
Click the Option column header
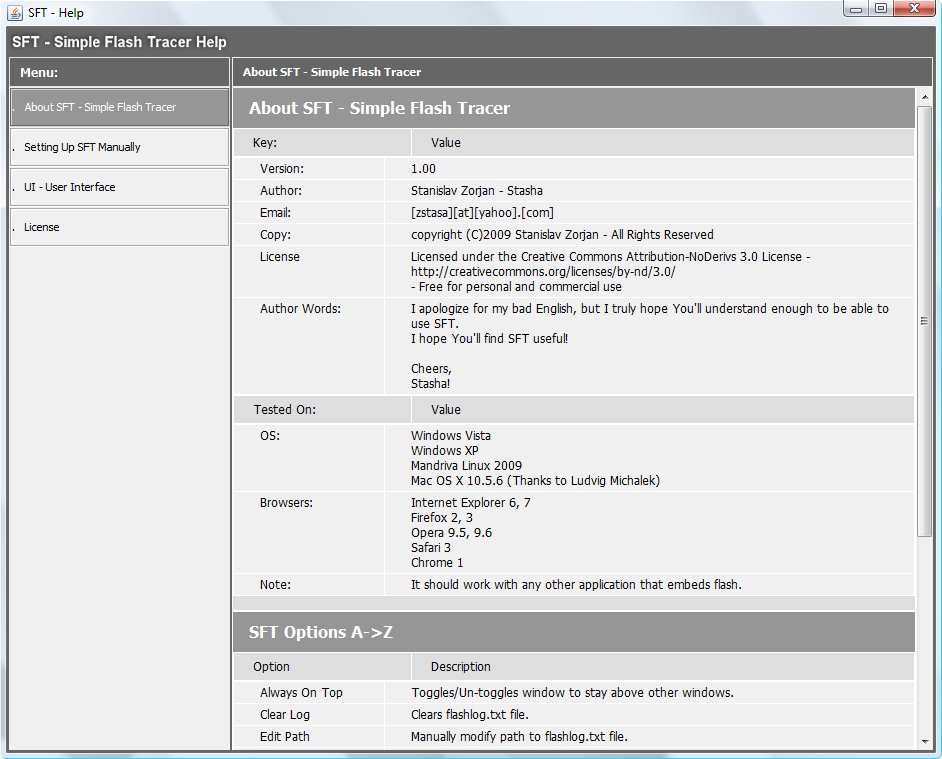coord(272,666)
